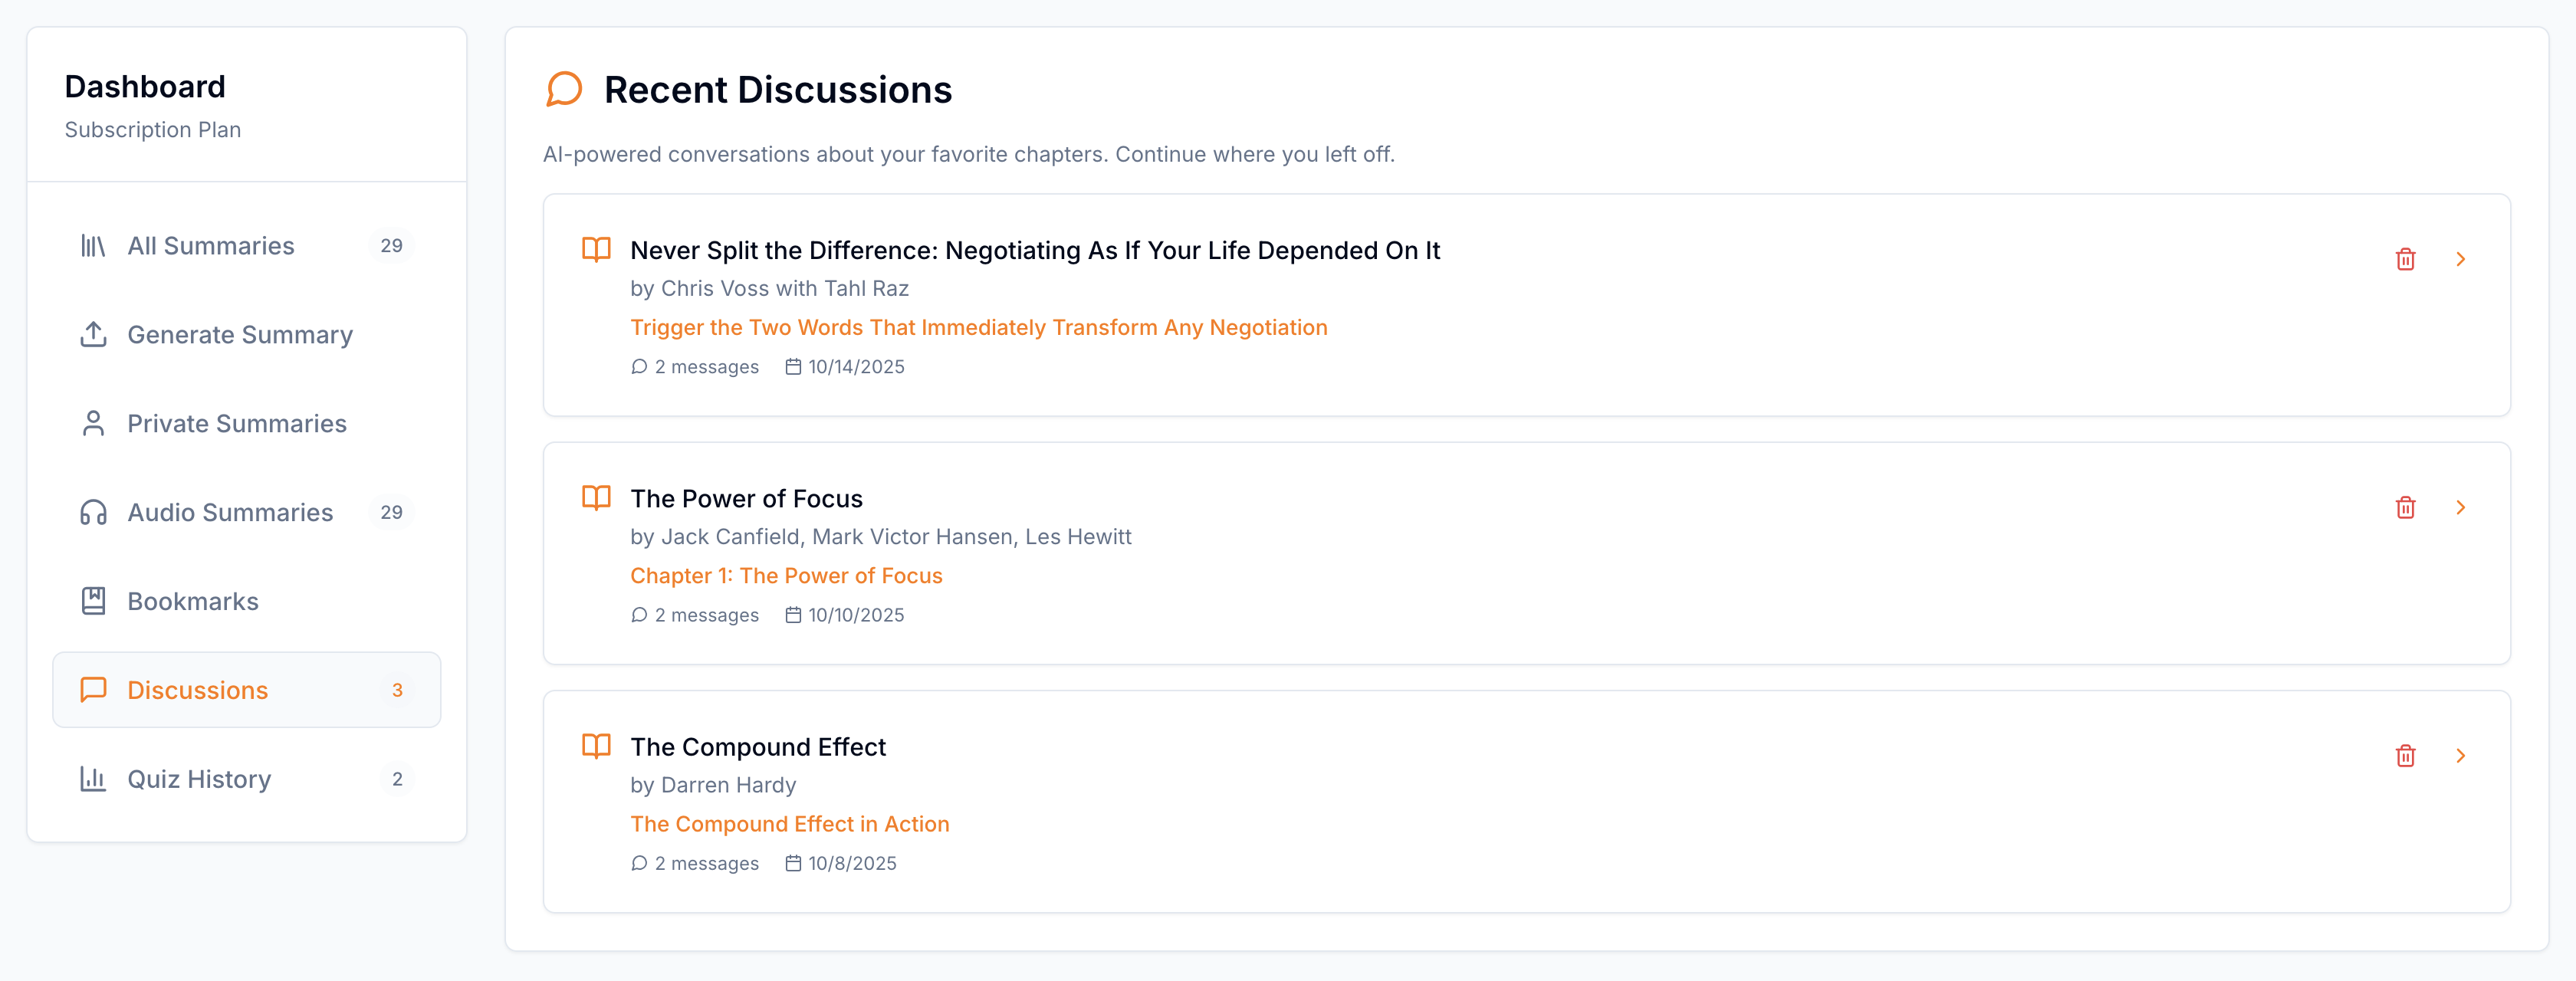Click the upload icon for Generate Summary
The width and height of the screenshot is (2576, 981).
93,334
